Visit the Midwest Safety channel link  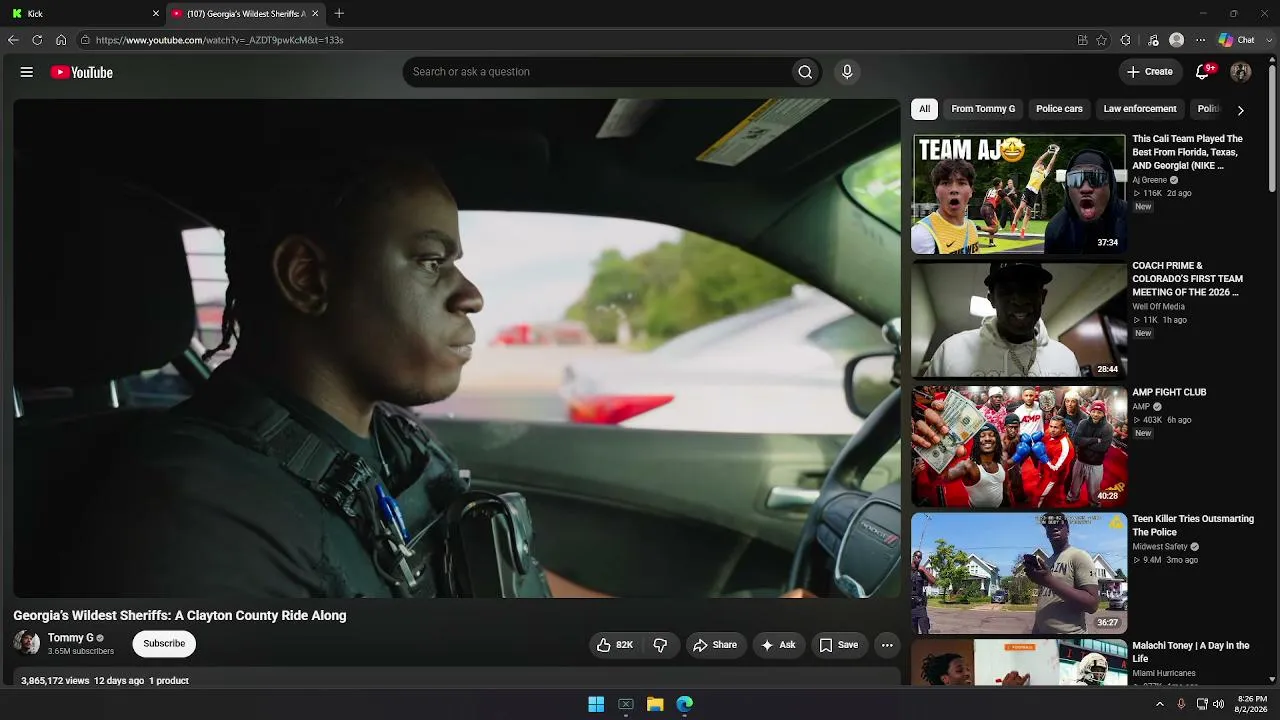pyautogui.click(x=1160, y=547)
